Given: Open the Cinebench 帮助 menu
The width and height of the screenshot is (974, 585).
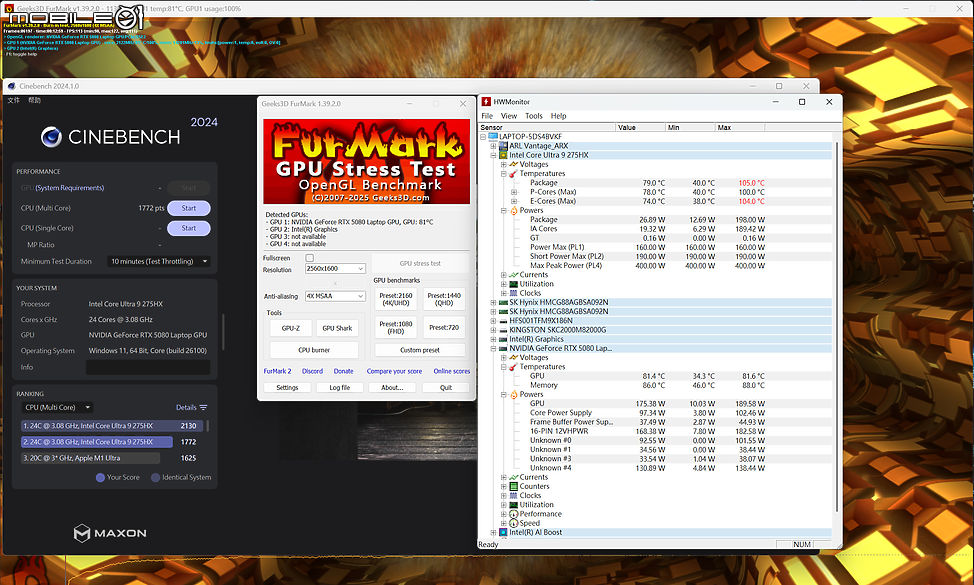Looking at the screenshot, I should (35, 100).
